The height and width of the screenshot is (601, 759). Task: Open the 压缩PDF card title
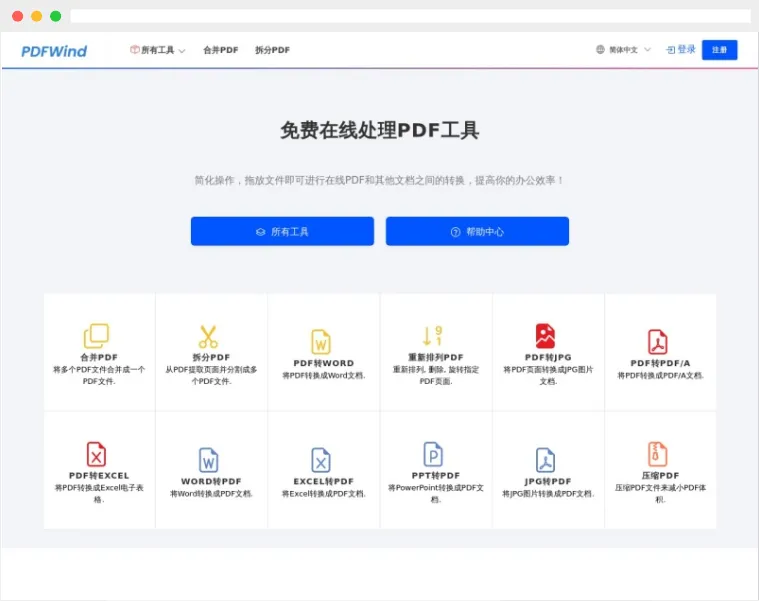pyautogui.click(x=660, y=476)
